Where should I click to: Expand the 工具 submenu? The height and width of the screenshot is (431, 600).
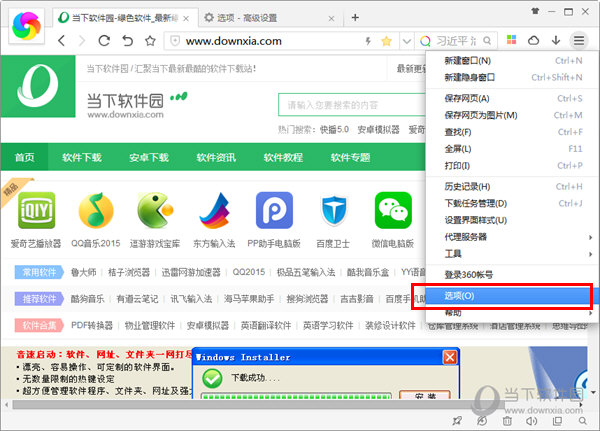[x=512, y=254]
